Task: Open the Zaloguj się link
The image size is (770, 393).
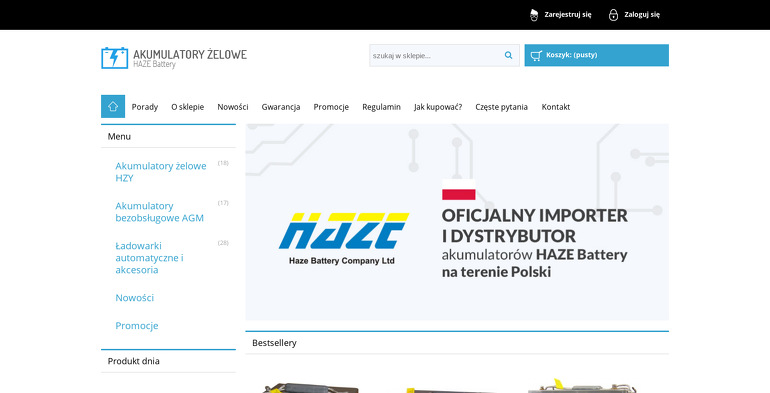Action: click(x=642, y=15)
